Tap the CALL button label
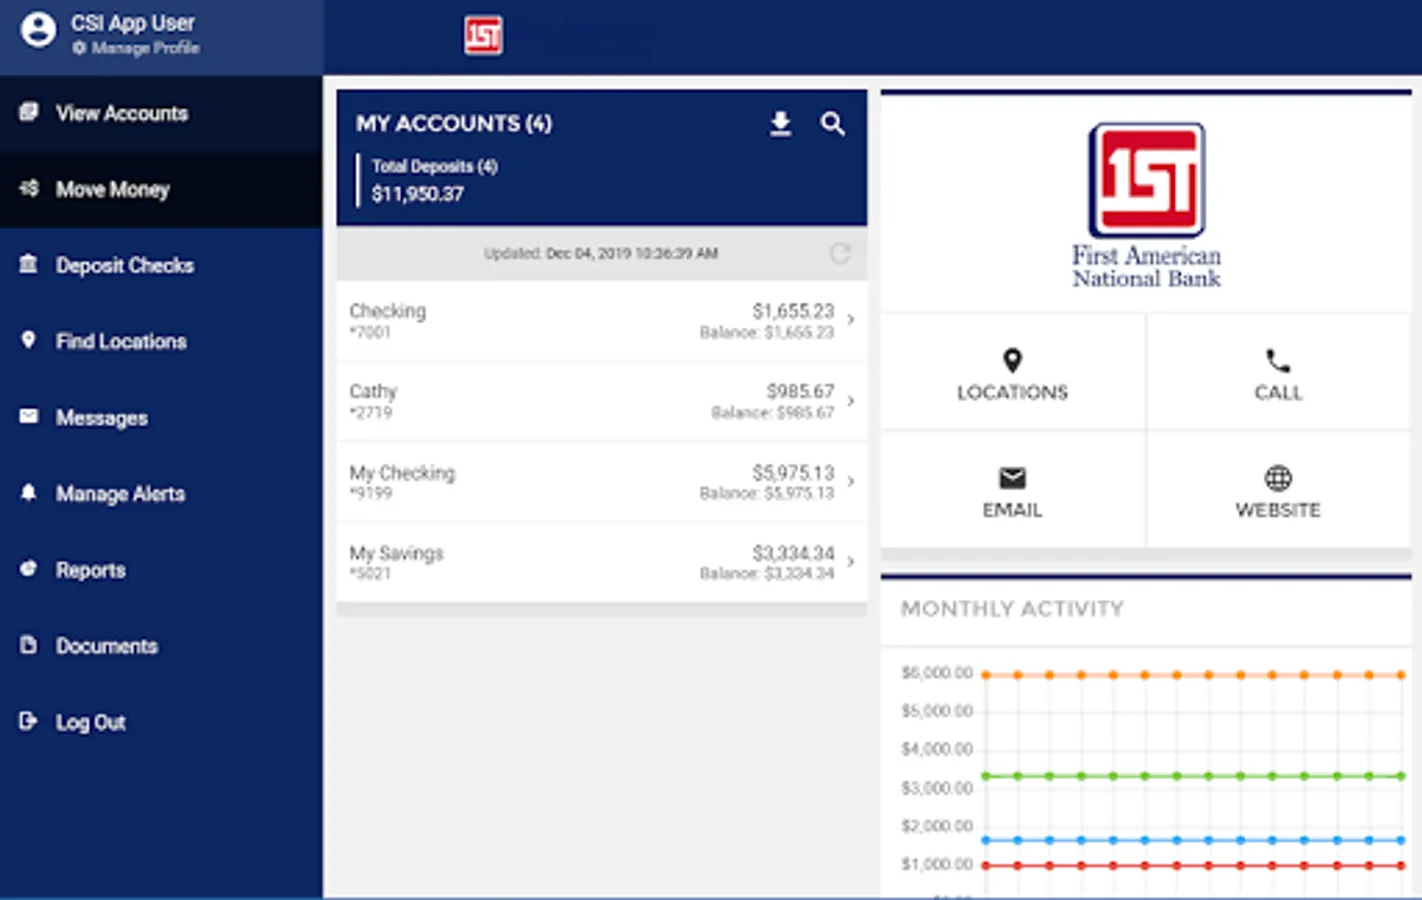This screenshot has height=900, width=1422. tap(1278, 393)
